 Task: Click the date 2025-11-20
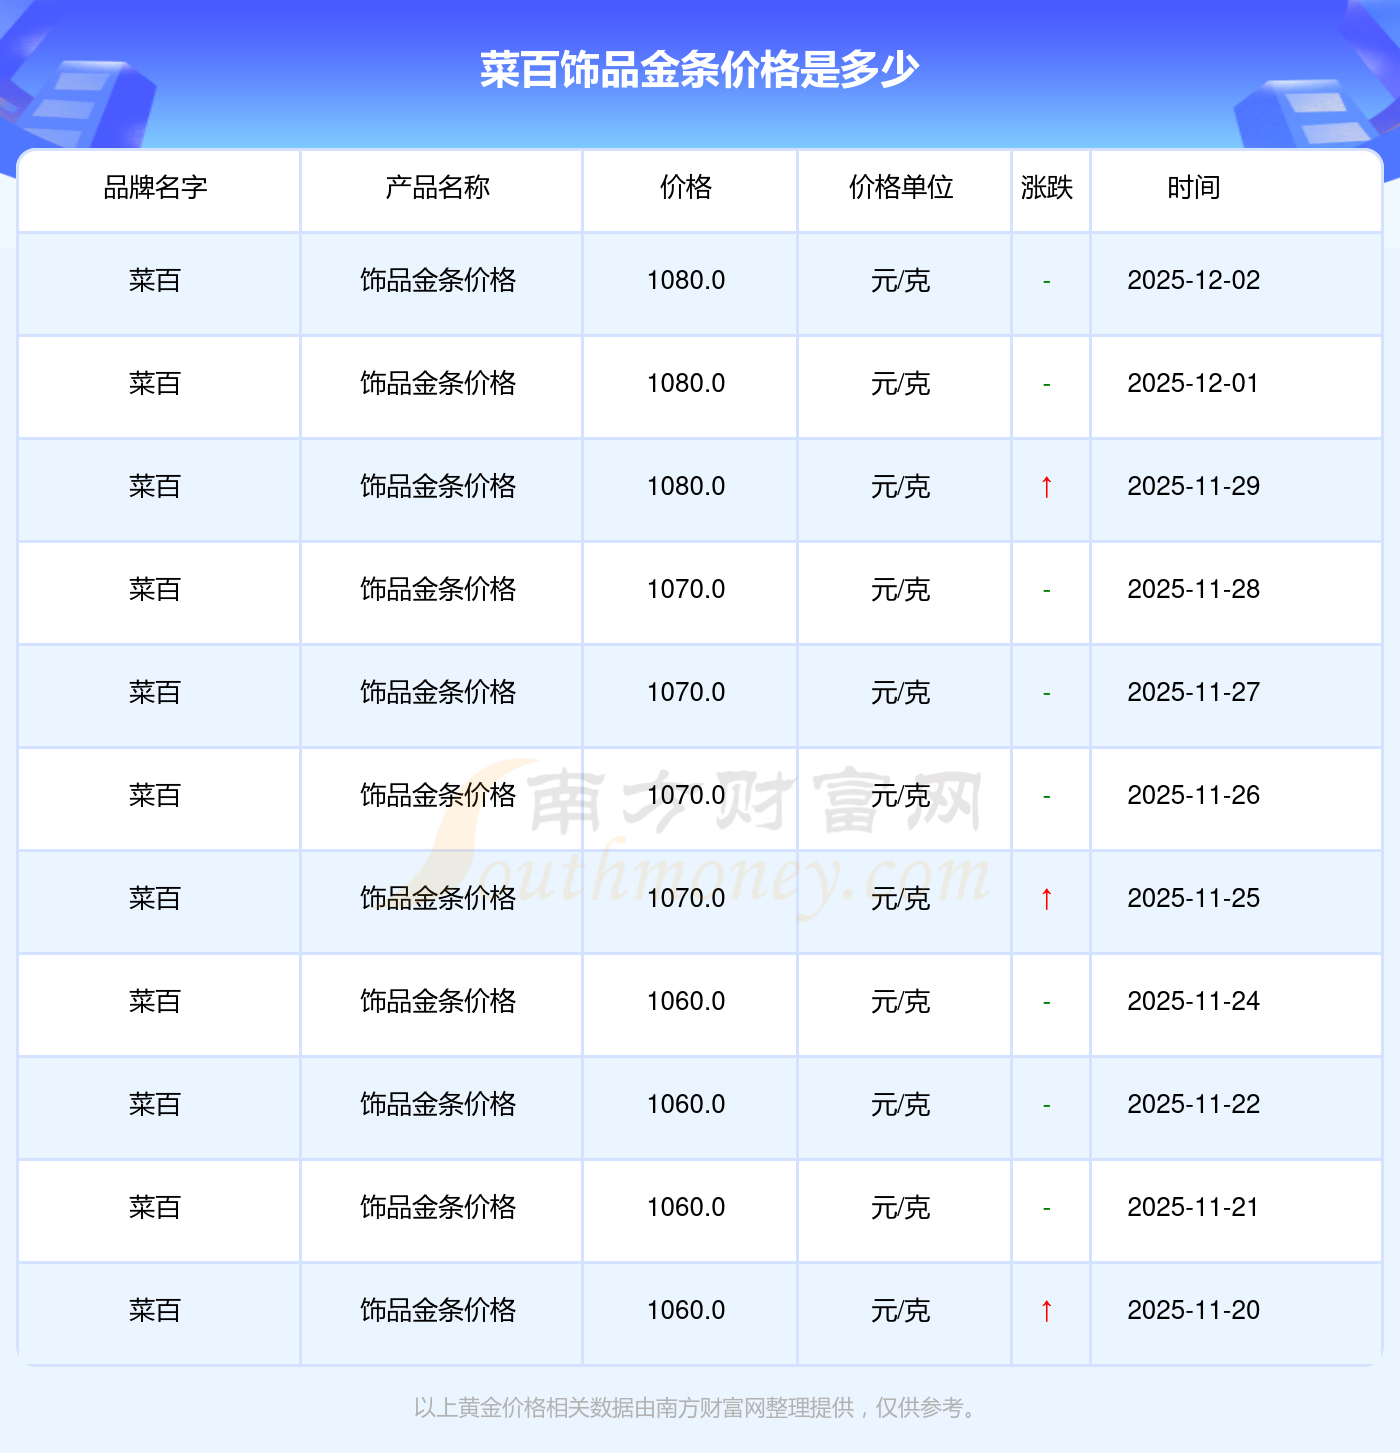point(1194,1311)
